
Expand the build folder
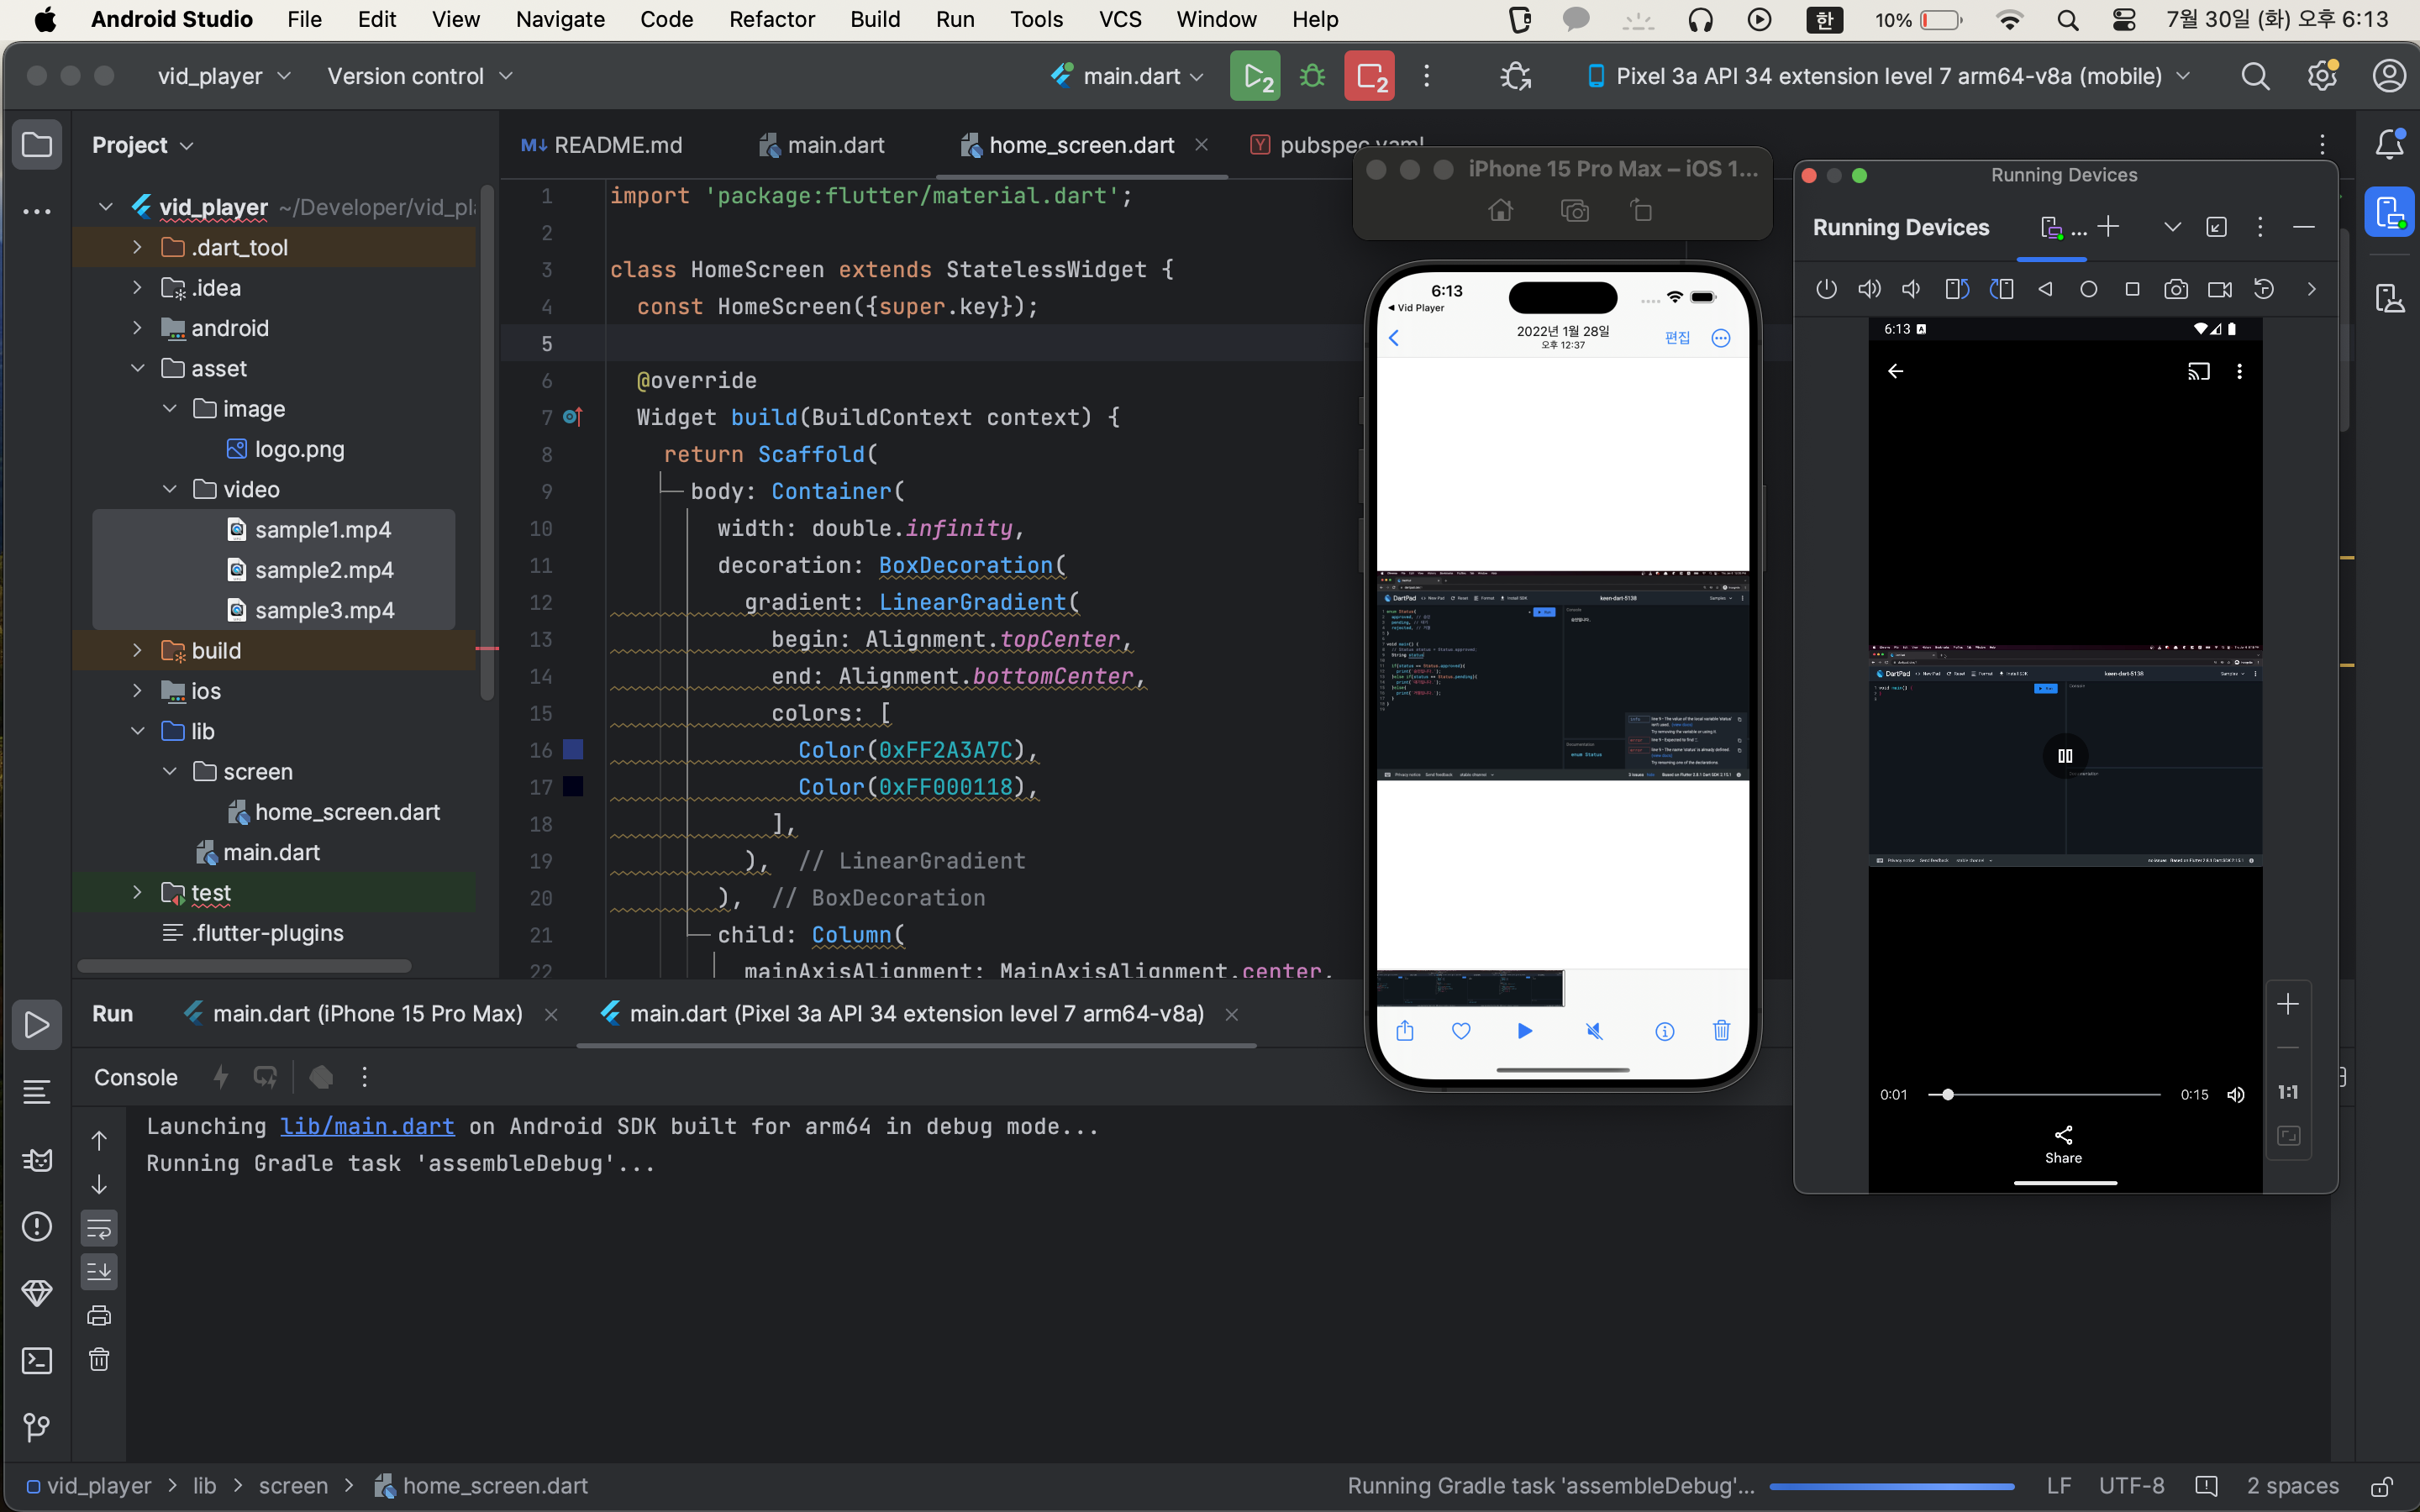[137, 650]
